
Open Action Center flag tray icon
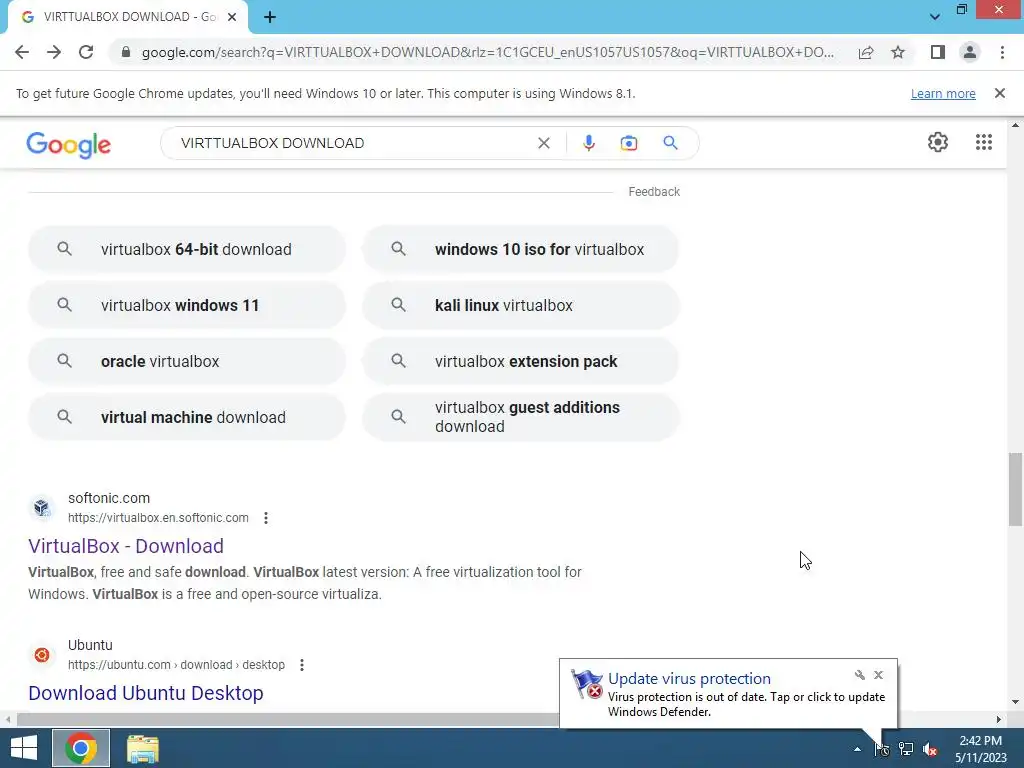click(881, 749)
